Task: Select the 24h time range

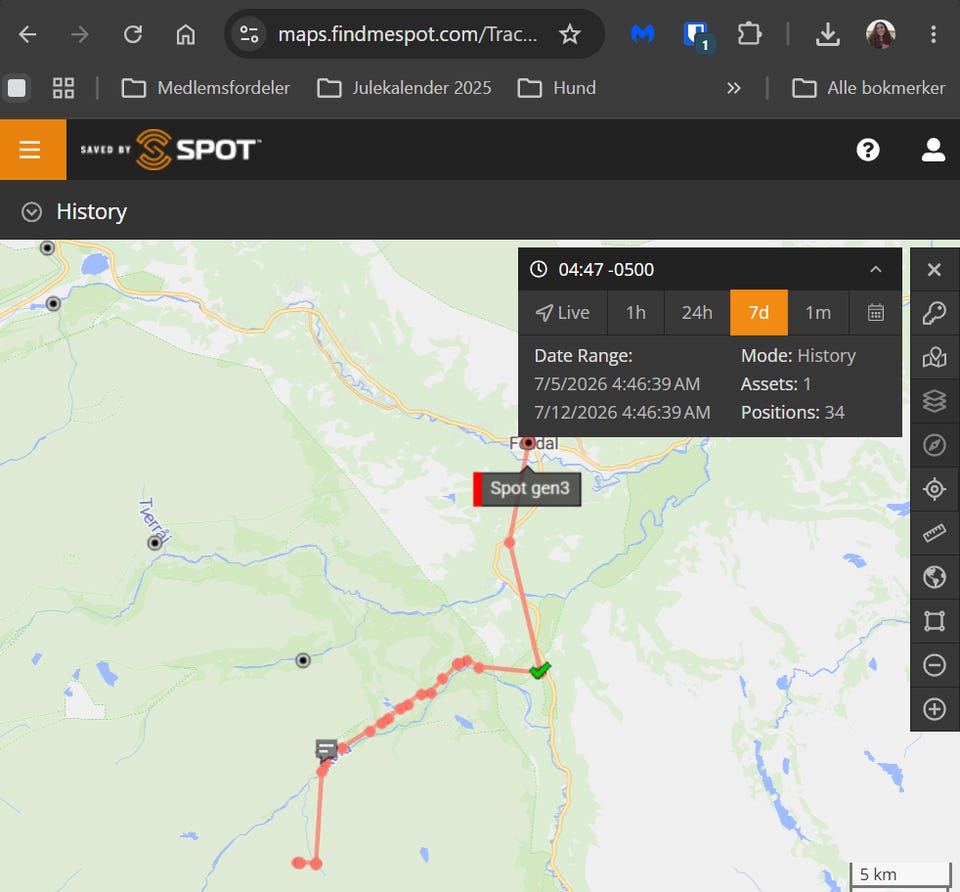Action: pos(697,313)
